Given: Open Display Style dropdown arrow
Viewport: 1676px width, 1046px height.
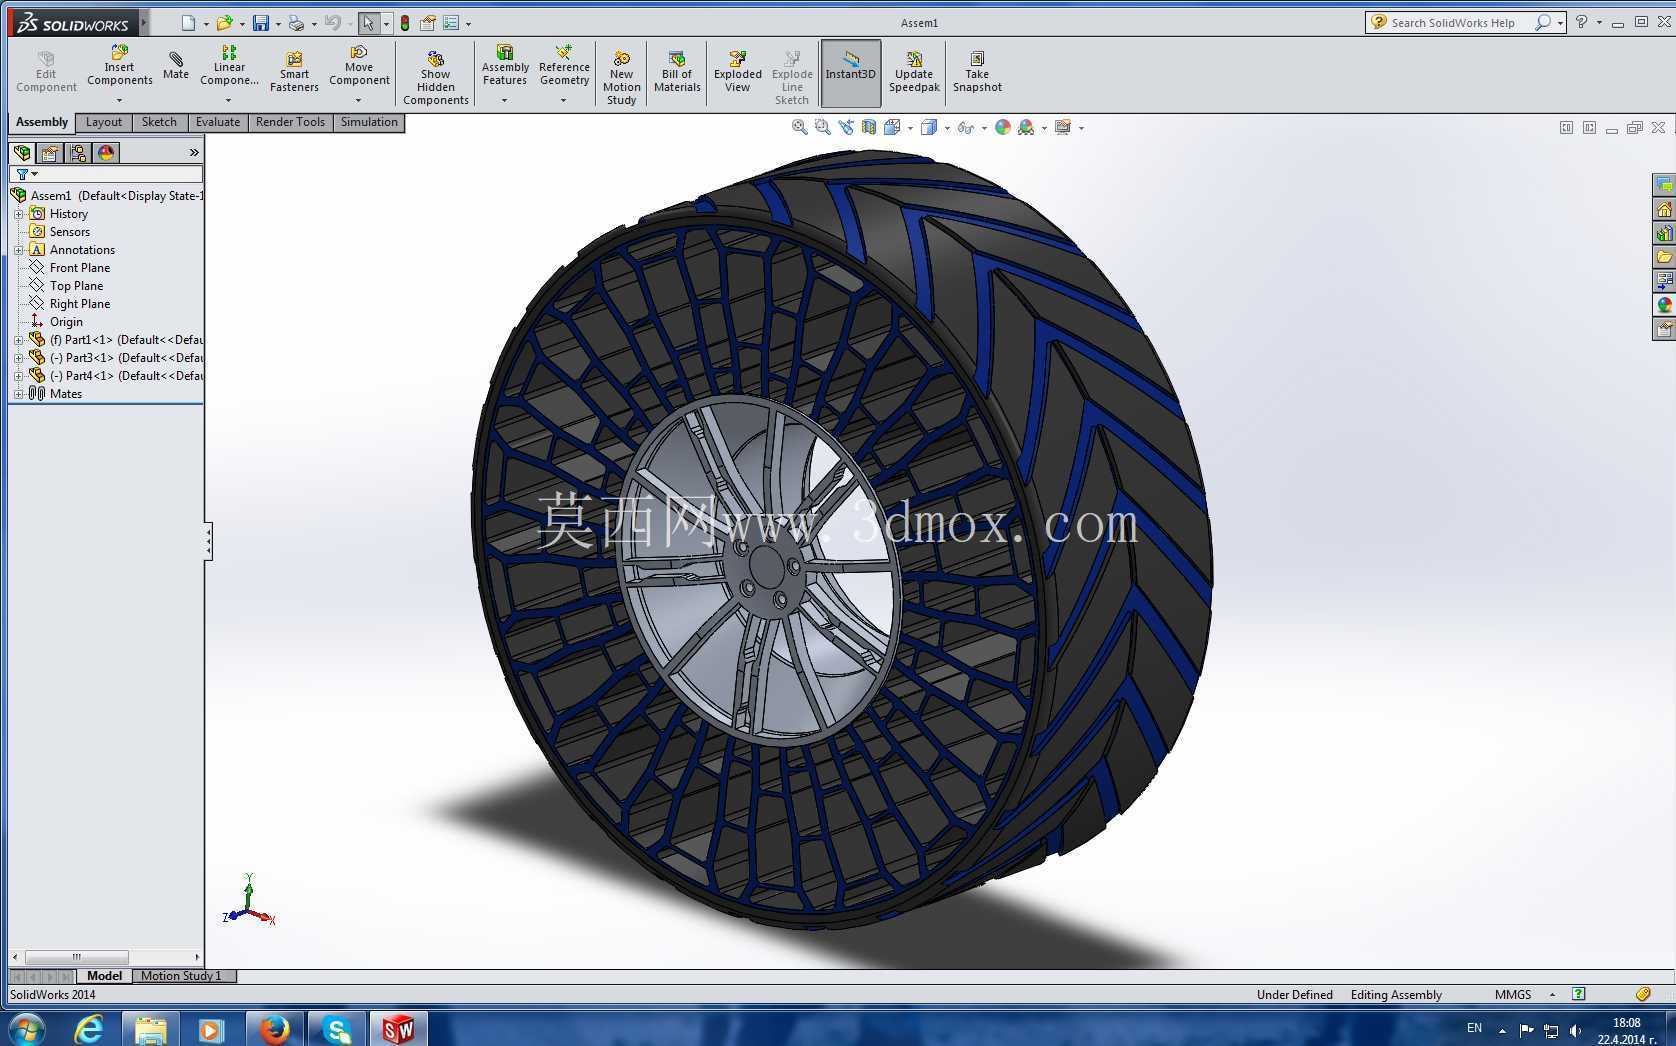Looking at the screenshot, I should tap(947, 128).
